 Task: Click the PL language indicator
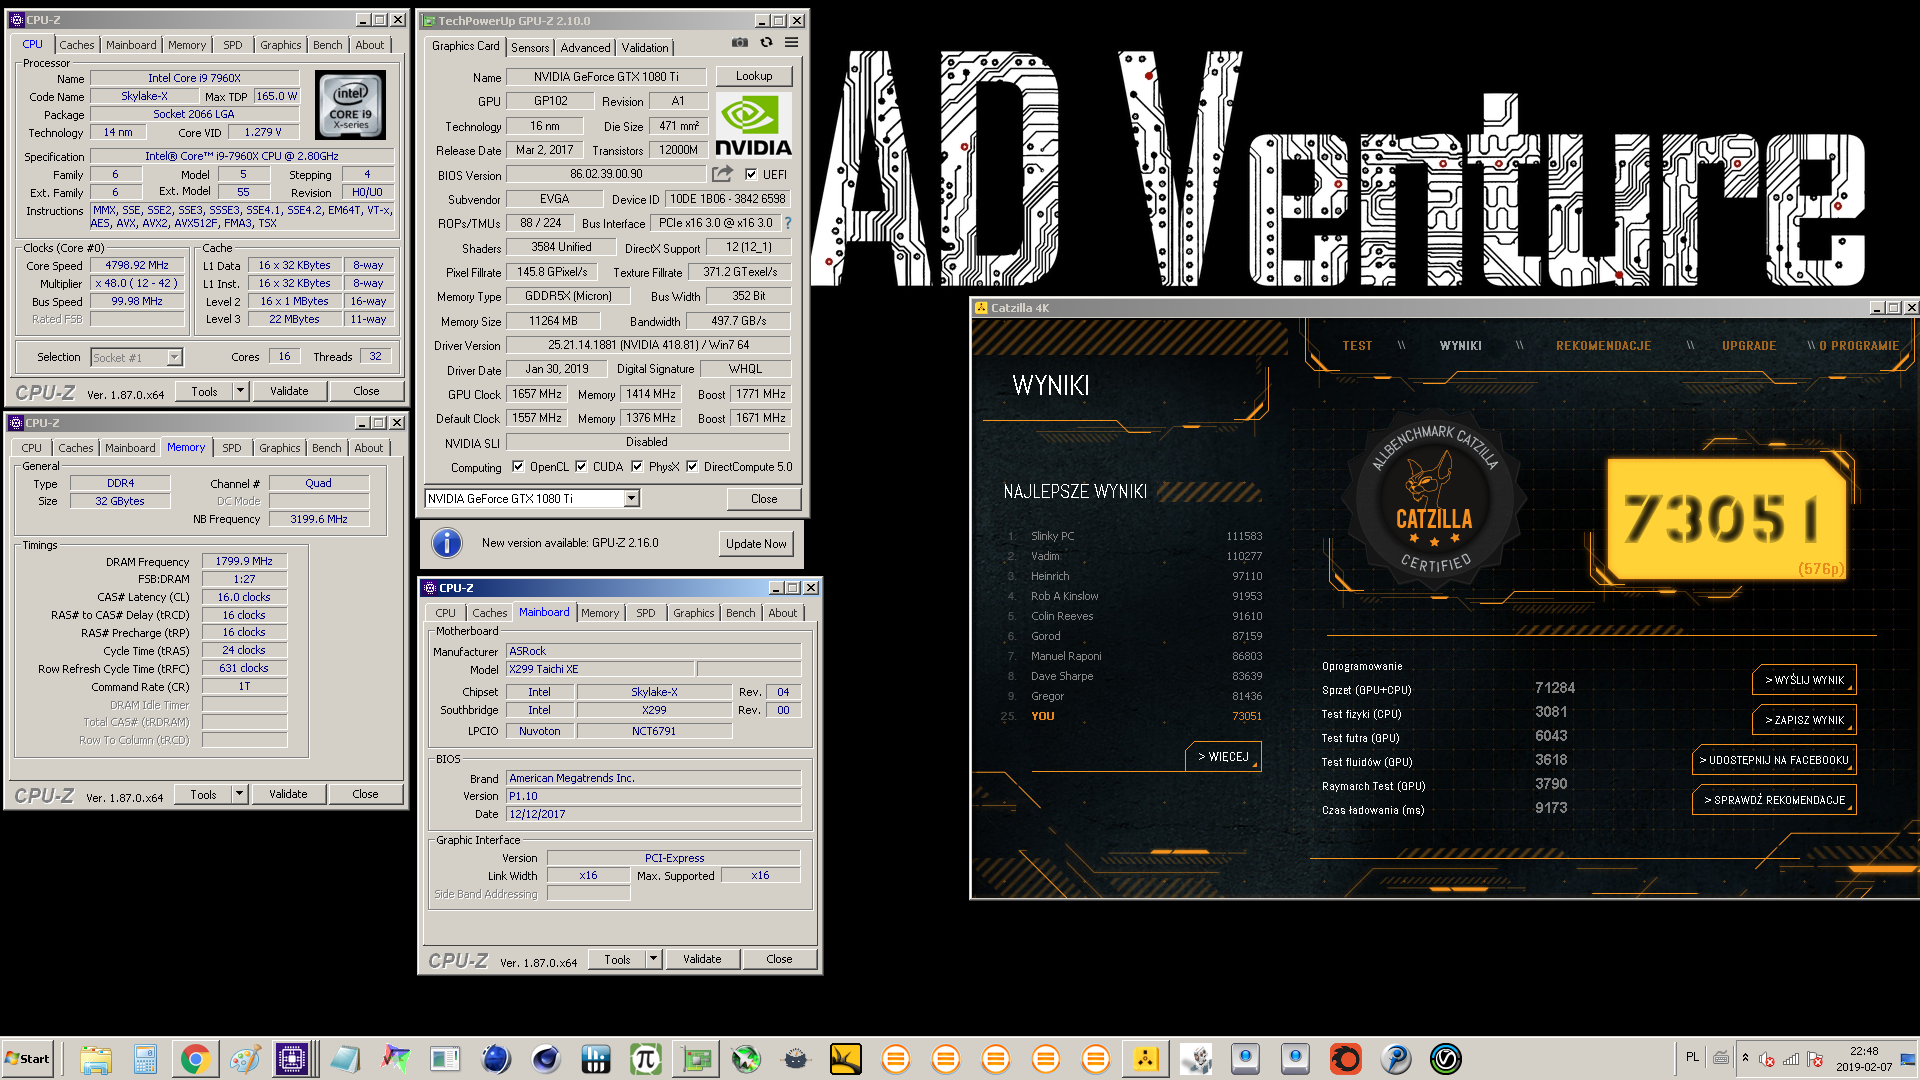click(x=1692, y=1057)
